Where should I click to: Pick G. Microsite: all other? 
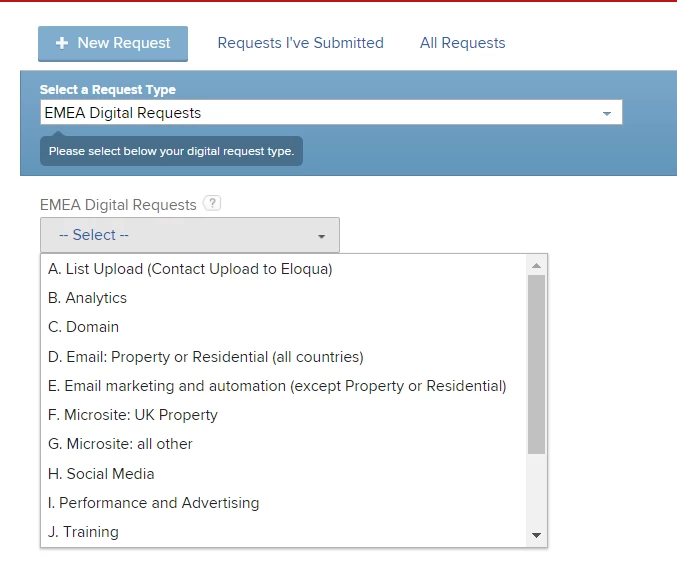(x=284, y=444)
